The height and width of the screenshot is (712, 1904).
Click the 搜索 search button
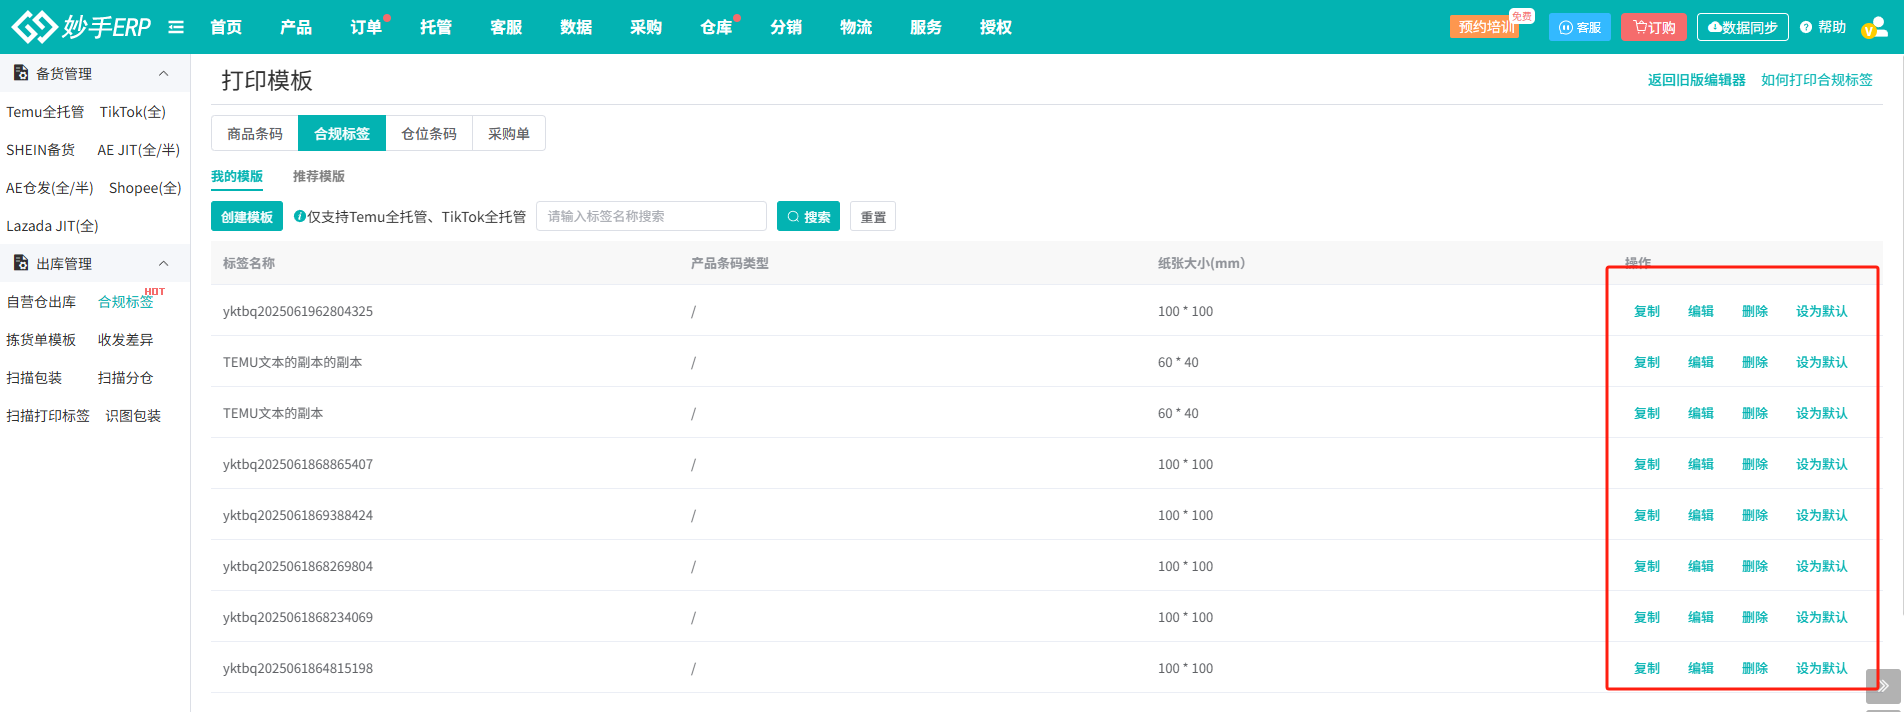(808, 216)
